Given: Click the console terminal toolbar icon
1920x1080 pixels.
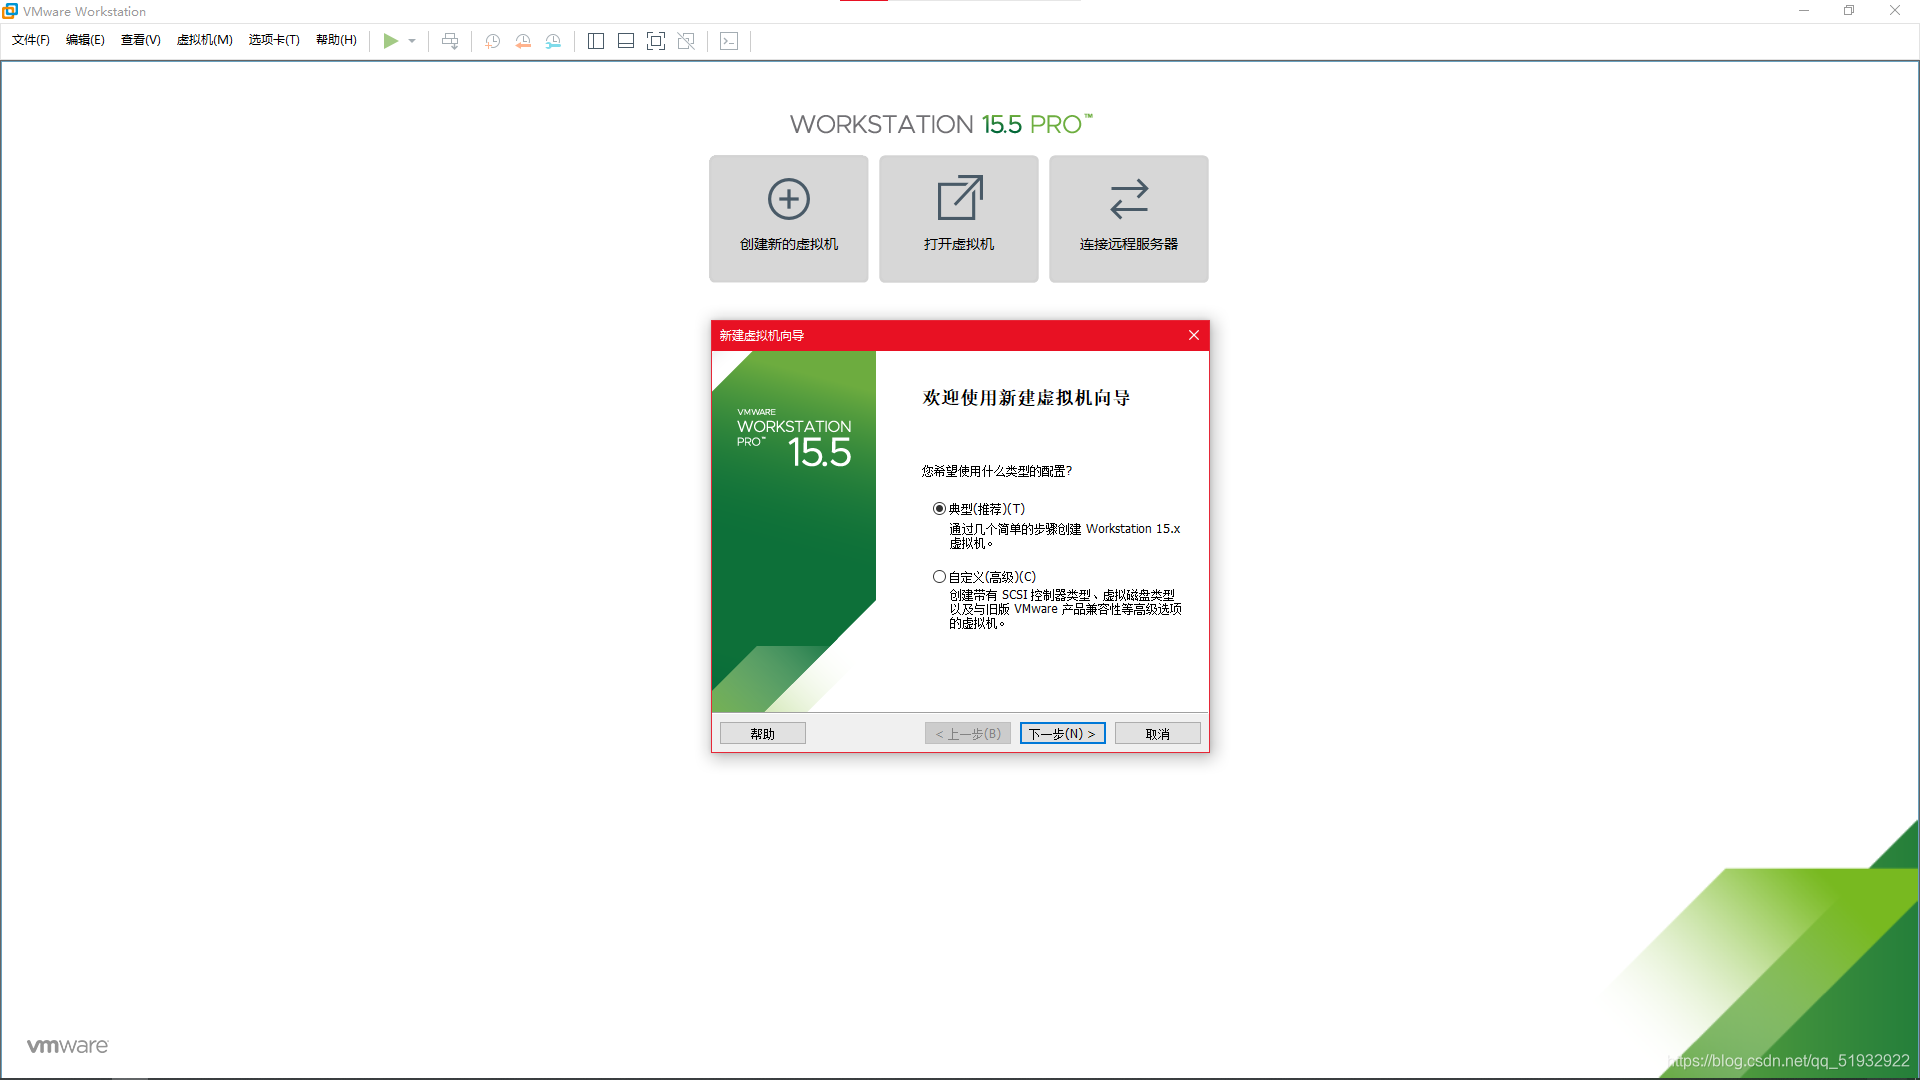Looking at the screenshot, I should (x=730, y=41).
